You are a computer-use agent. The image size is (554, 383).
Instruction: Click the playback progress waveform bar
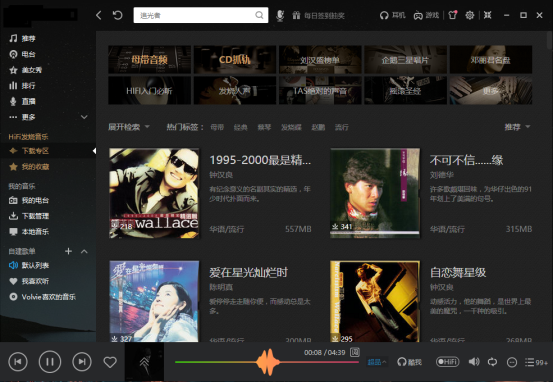tap(267, 362)
